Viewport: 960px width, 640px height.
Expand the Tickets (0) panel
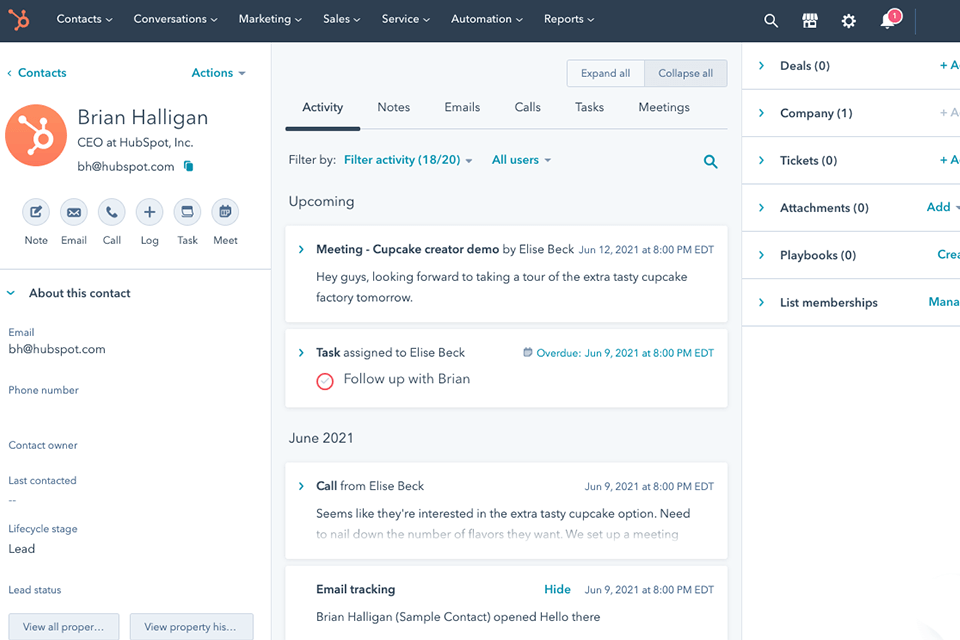(x=762, y=160)
